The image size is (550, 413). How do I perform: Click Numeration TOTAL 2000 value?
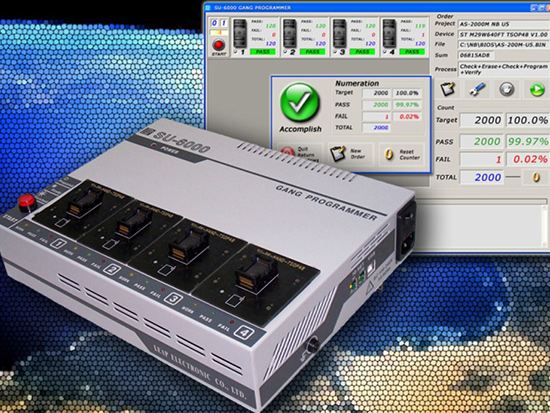[x=376, y=128]
